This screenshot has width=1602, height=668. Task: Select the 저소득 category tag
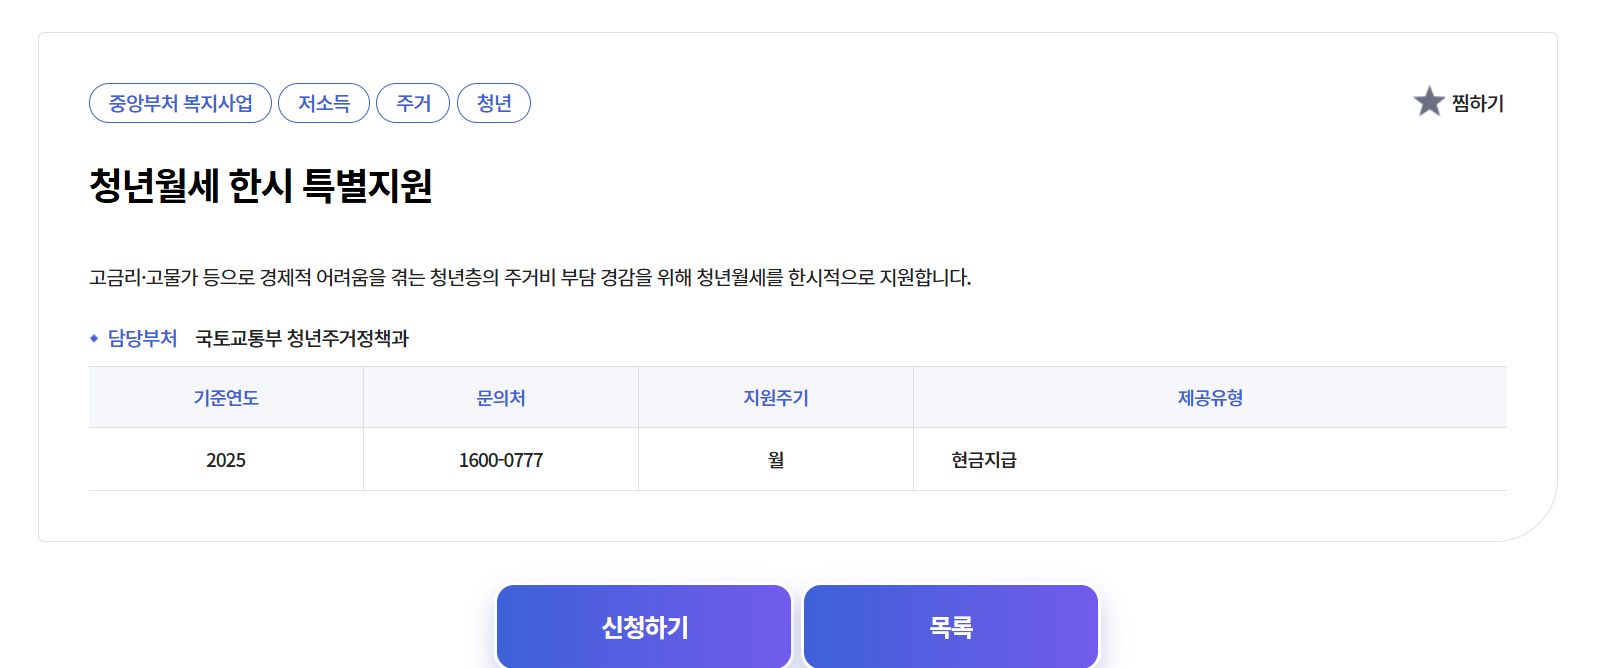point(325,103)
